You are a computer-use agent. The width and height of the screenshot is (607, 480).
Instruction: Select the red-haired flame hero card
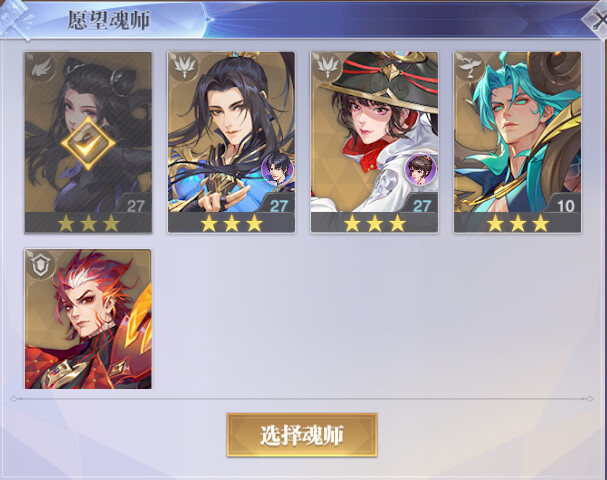(x=88, y=319)
